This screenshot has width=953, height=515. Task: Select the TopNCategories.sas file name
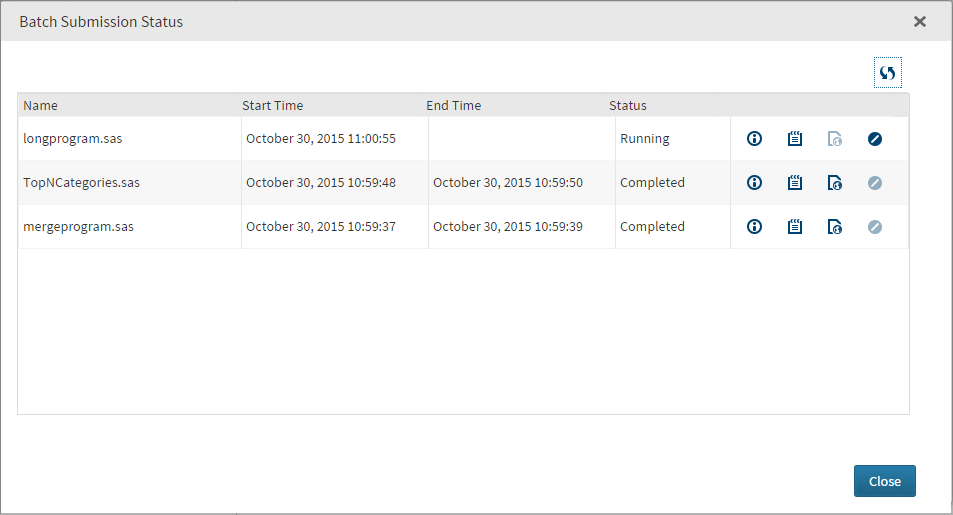coord(82,183)
